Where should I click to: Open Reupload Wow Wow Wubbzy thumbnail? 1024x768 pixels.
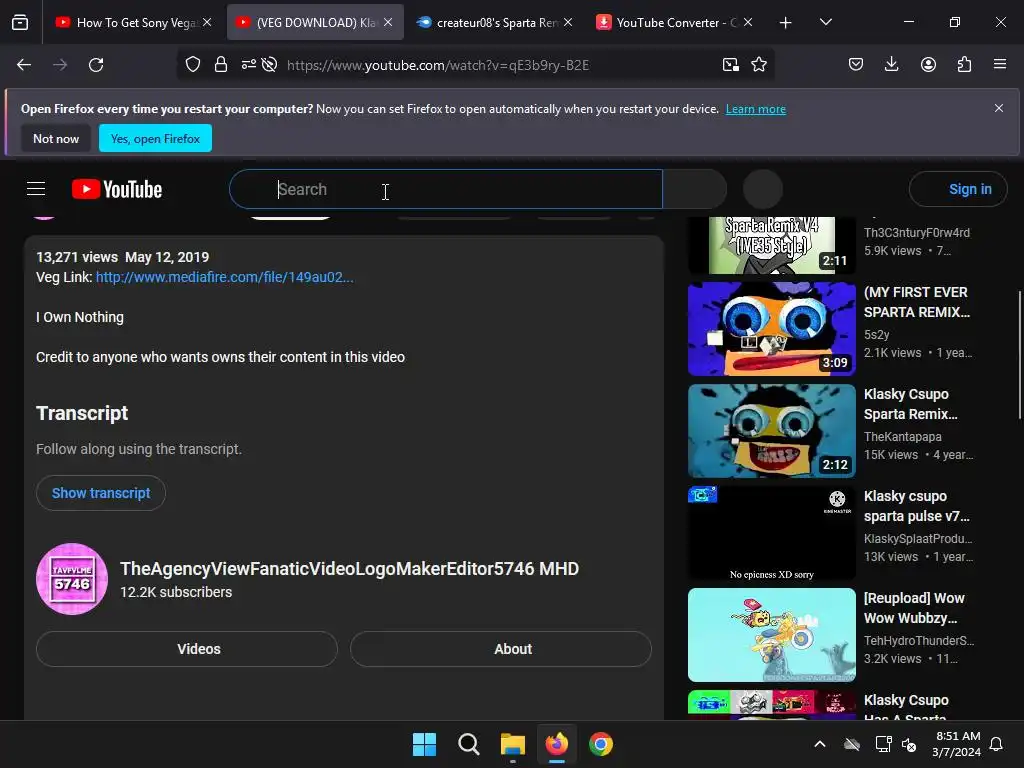[771, 634]
